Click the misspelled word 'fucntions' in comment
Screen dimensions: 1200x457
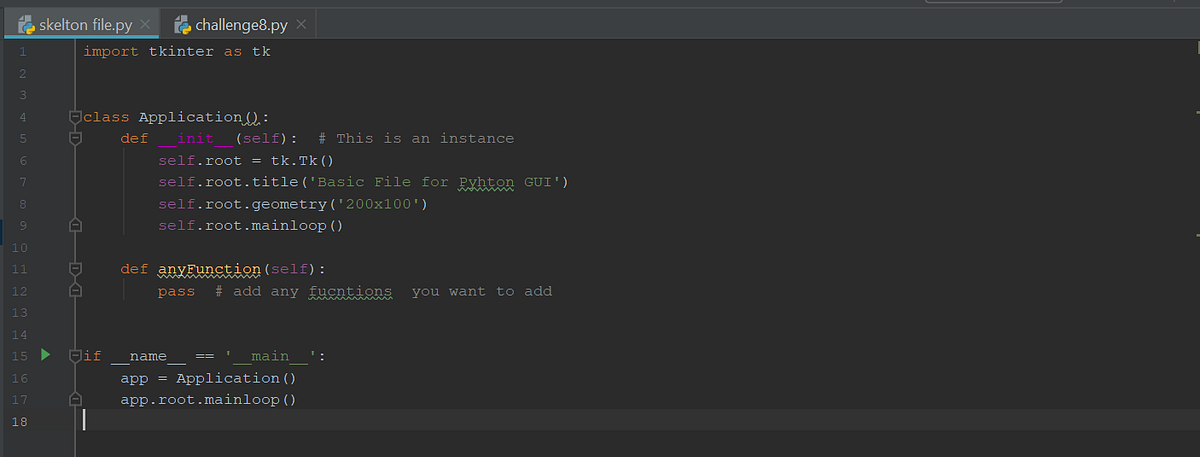pos(351,291)
